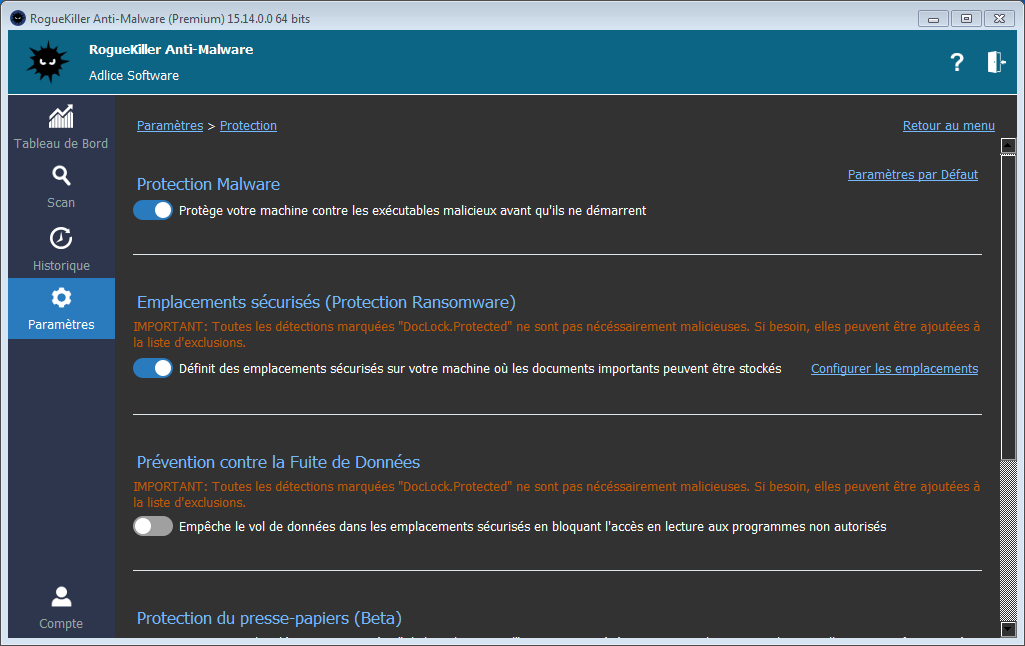Turn off Emplacements sécurisés ransomware toggle
This screenshot has height=646, width=1025.
[x=153, y=368]
